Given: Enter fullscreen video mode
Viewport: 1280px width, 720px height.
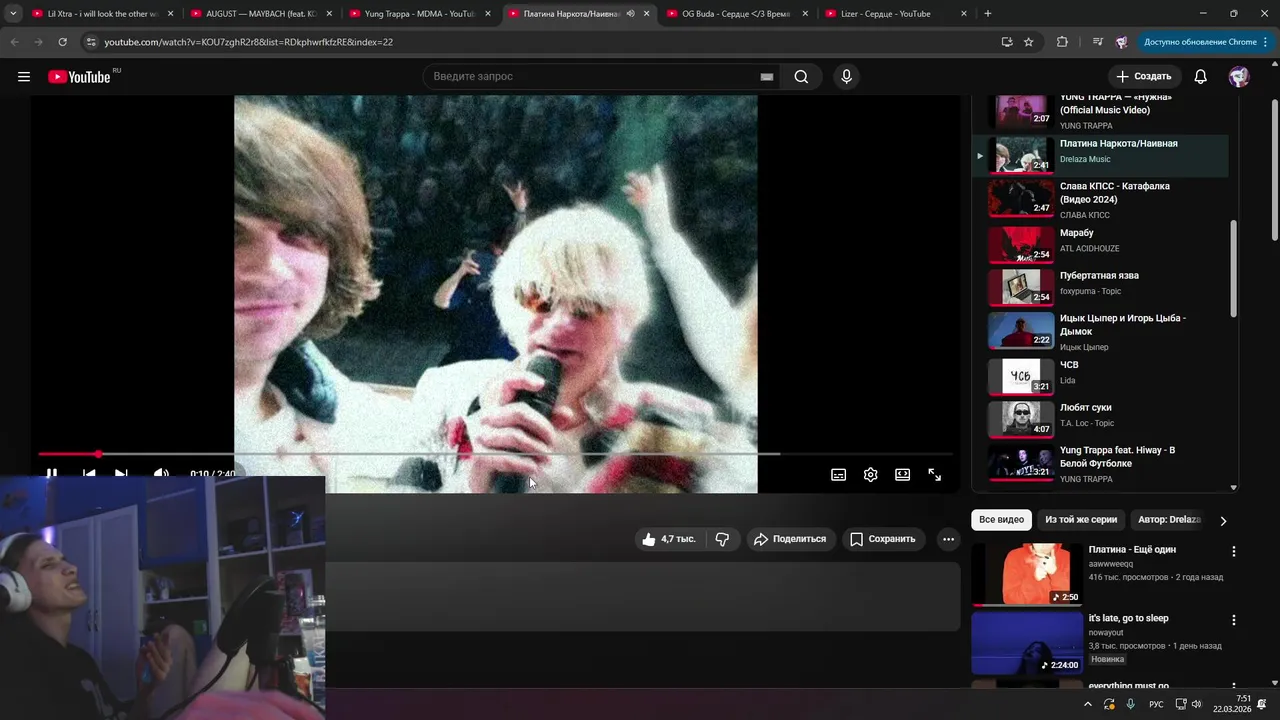Looking at the screenshot, I should (x=935, y=475).
